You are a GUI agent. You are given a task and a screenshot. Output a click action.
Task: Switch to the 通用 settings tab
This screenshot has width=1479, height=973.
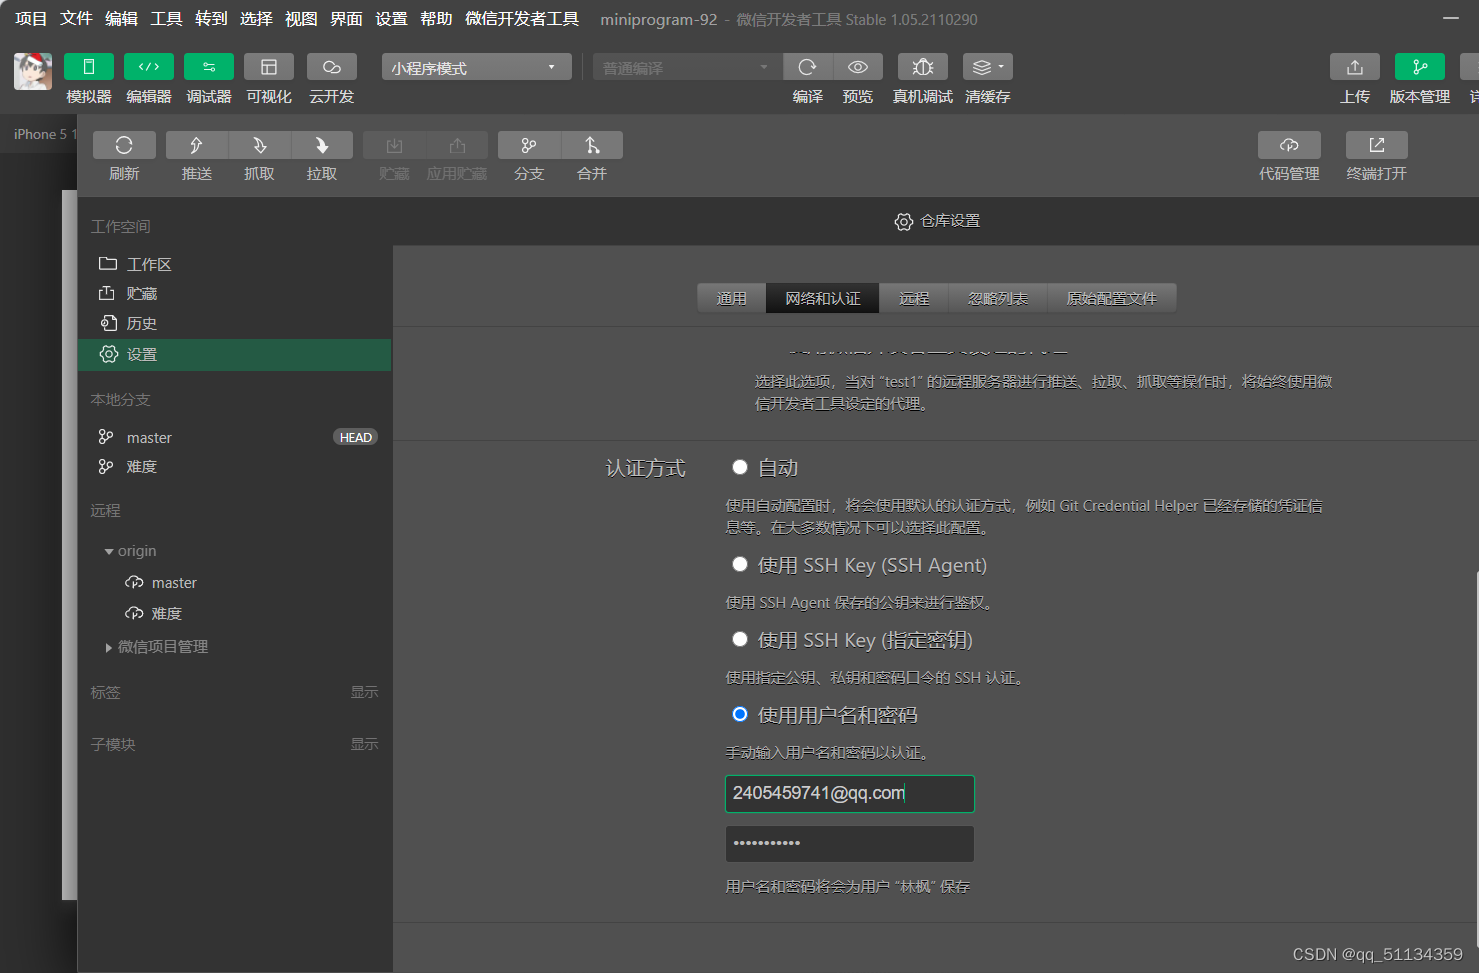pyautogui.click(x=732, y=298)
